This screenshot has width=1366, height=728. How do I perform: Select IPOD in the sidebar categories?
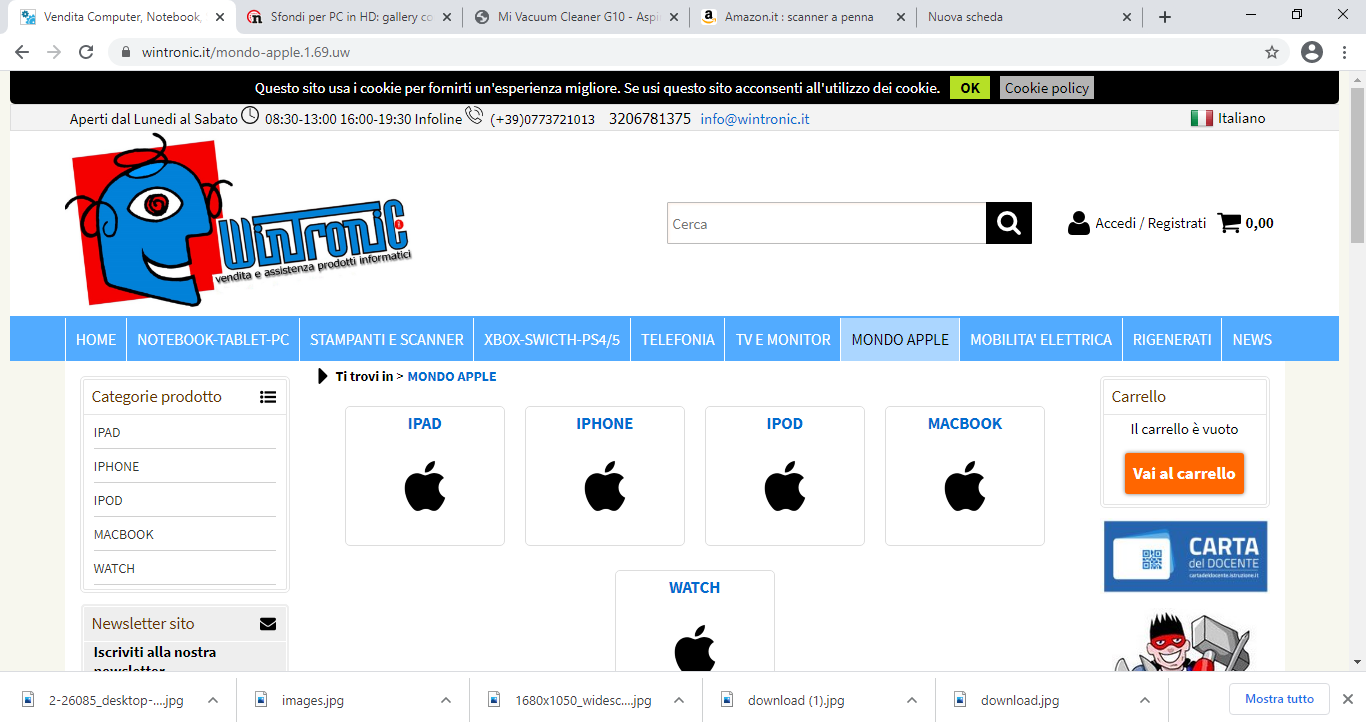(x=108, y=500)
